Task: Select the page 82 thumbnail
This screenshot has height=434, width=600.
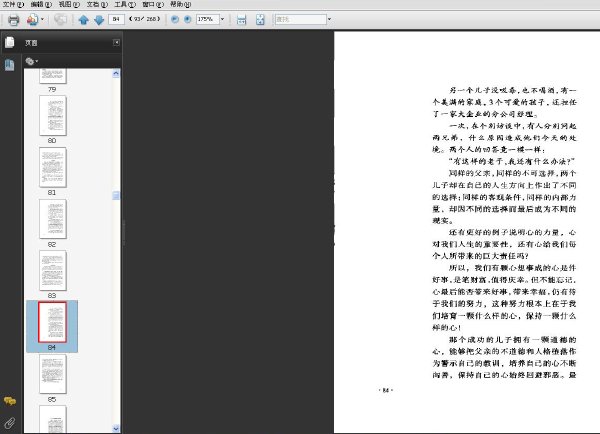Action: tap(53, 219)
